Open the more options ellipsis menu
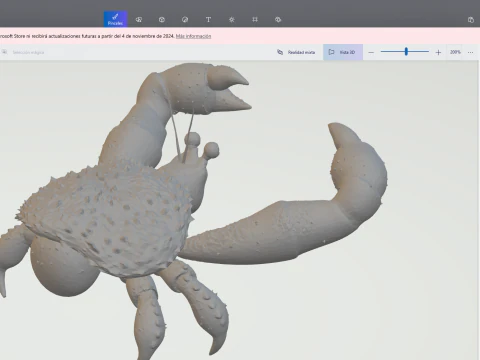Screen dimensions: 480x360 [x=470, y=52]
